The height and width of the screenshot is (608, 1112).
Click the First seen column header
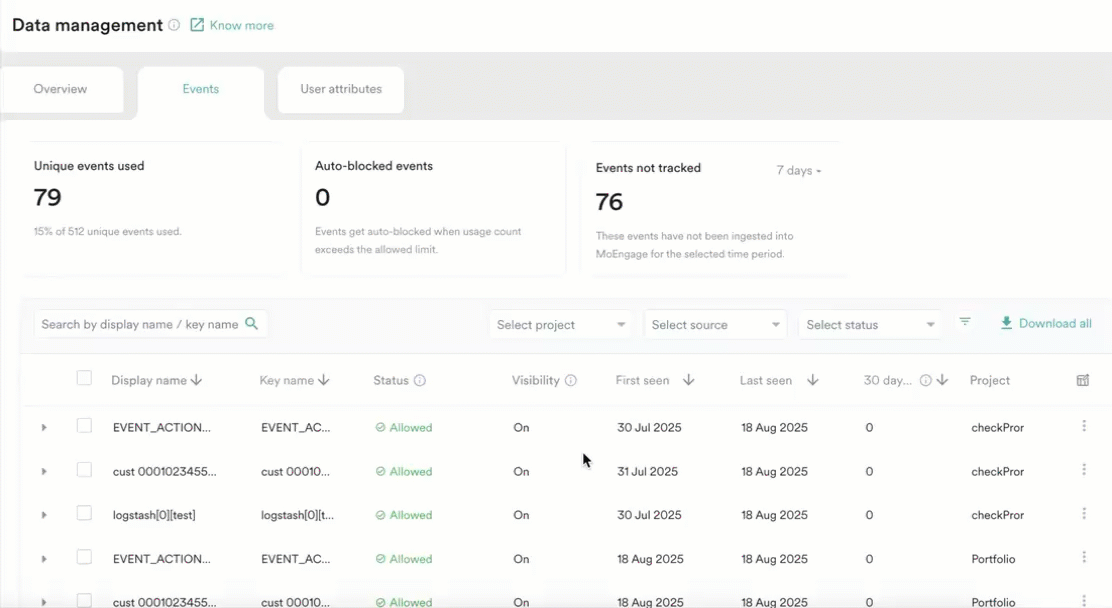tap(643, 380)
